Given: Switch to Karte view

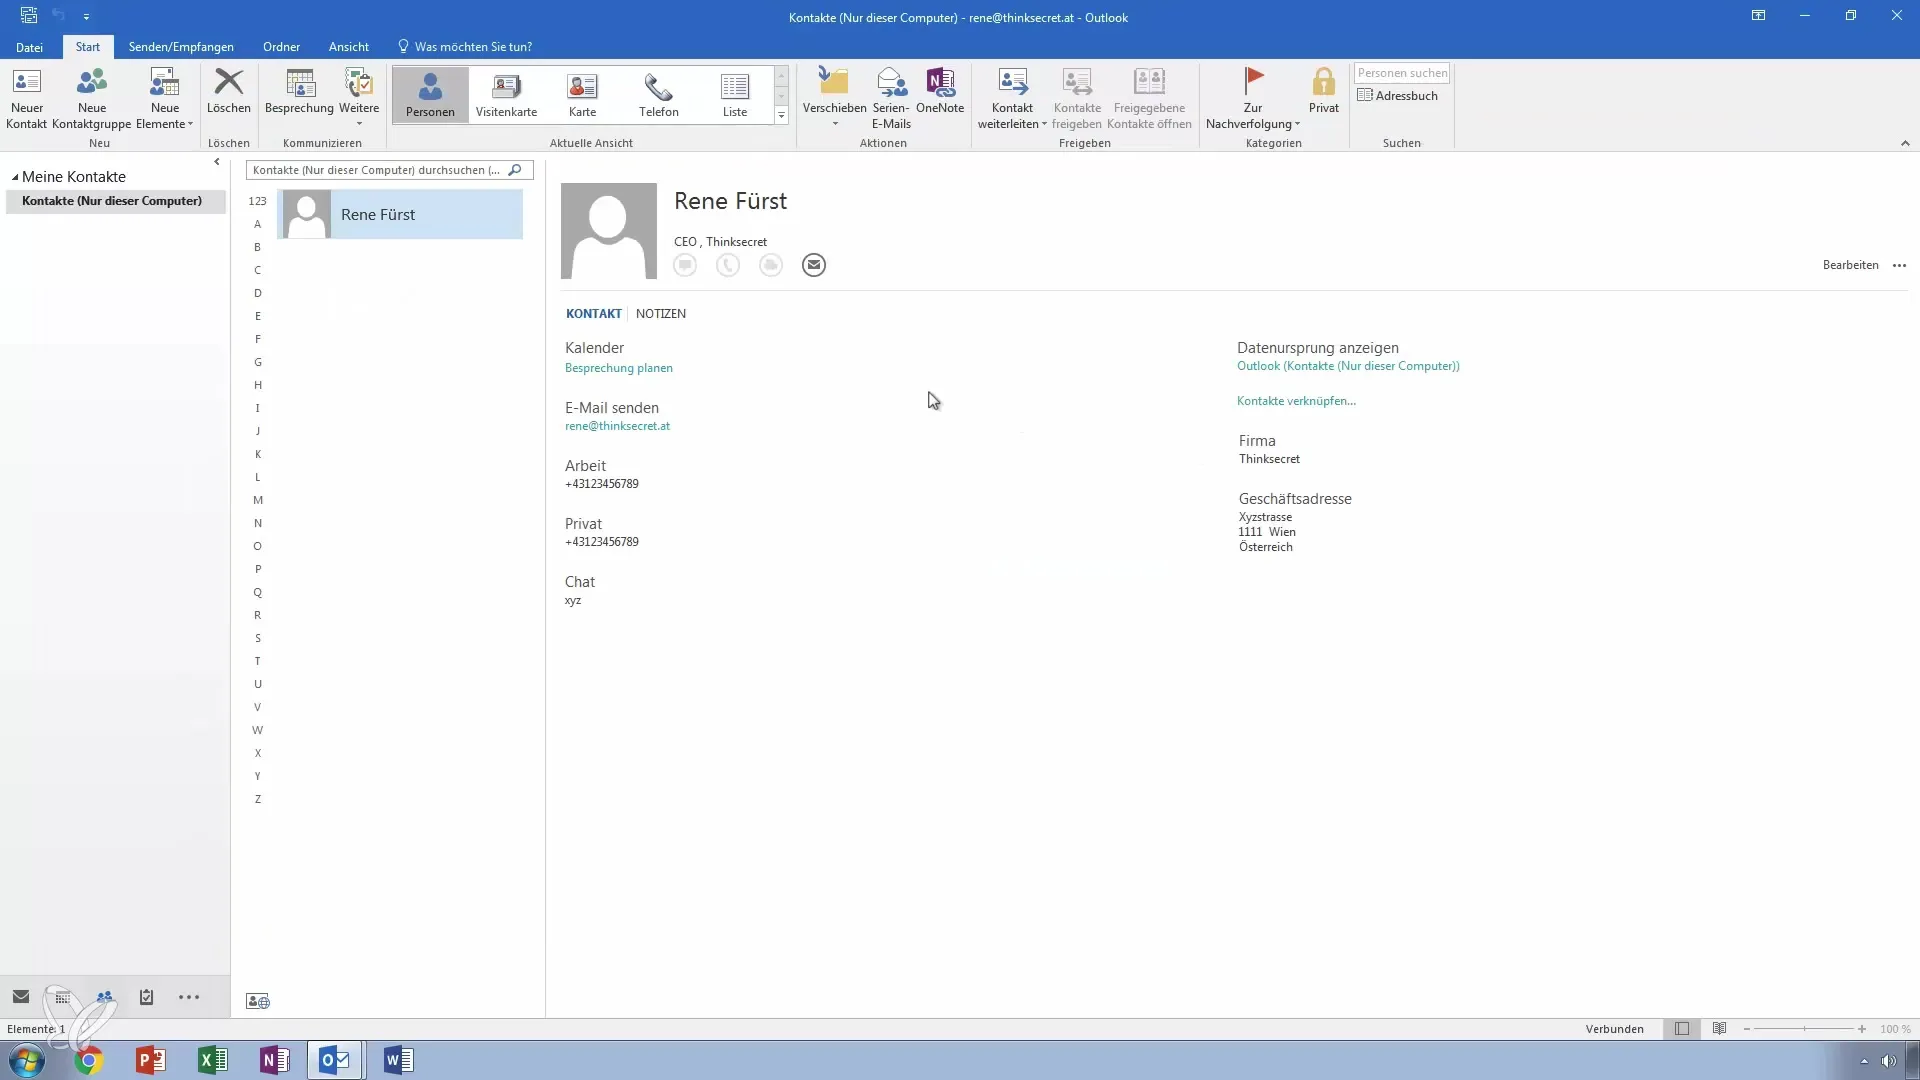Looking at the screenshot, I should coord(582,94).
